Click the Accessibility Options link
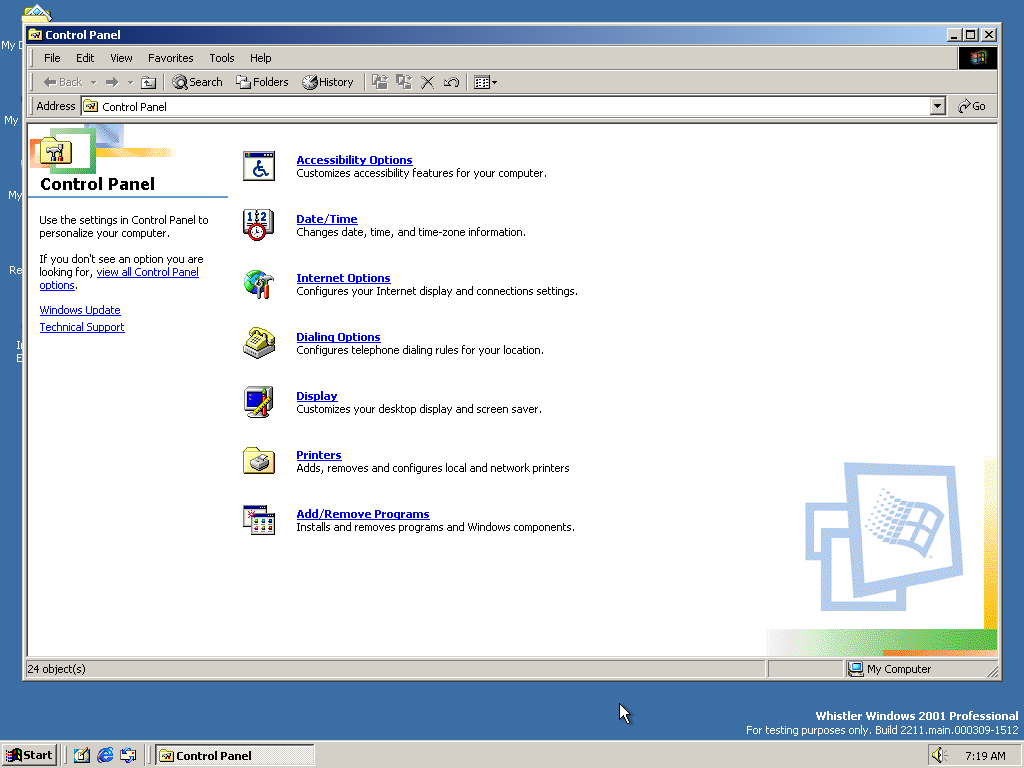1024x768 pixels. pos(354,160)
